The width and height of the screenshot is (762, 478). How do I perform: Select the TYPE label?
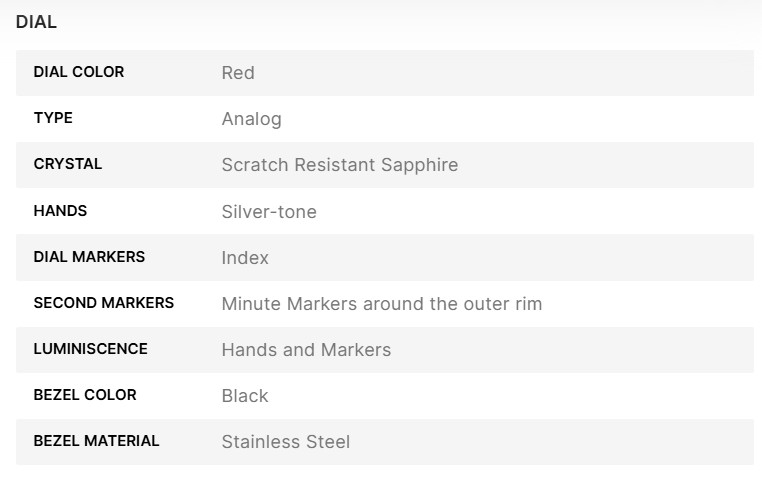click(53, 118)
